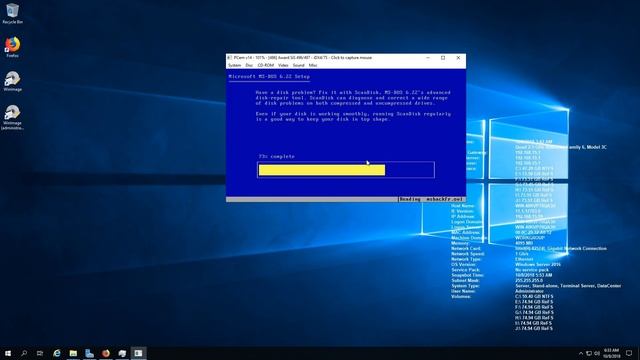Screen dimensions: 640x360
Task: Open the Video menu in PCem
Action: 283,65
